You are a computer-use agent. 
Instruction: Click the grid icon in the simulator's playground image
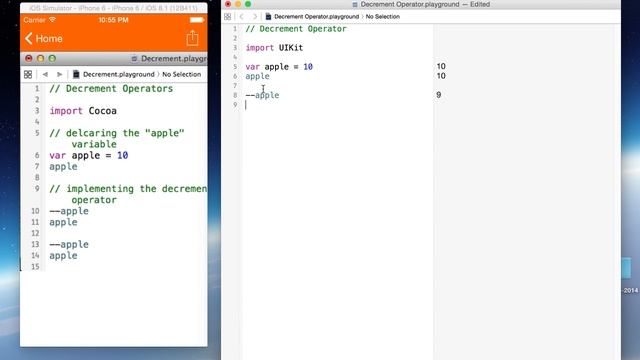point(28,74)
